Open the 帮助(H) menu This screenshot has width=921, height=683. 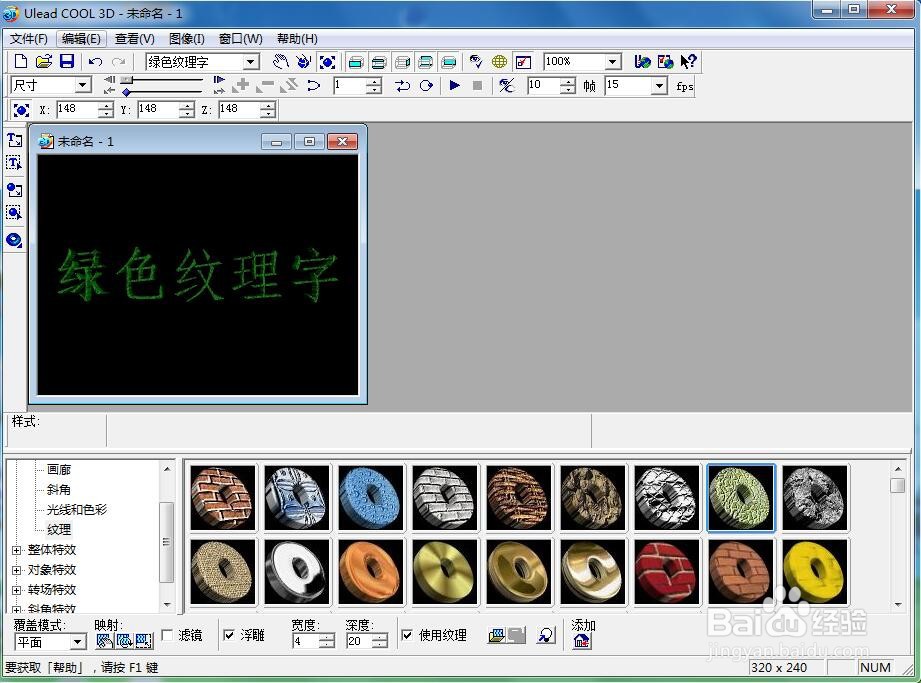297,39
